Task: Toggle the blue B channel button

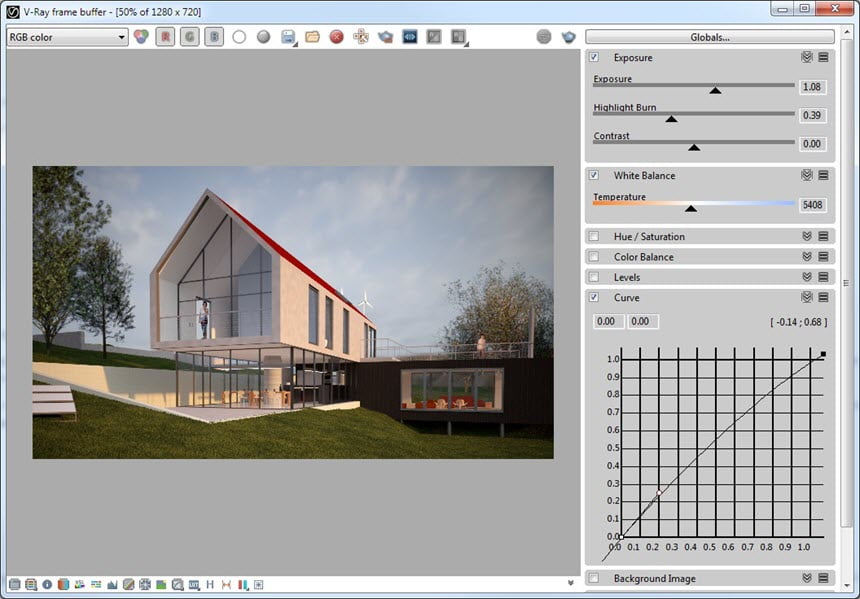Action: coord(214,37)
